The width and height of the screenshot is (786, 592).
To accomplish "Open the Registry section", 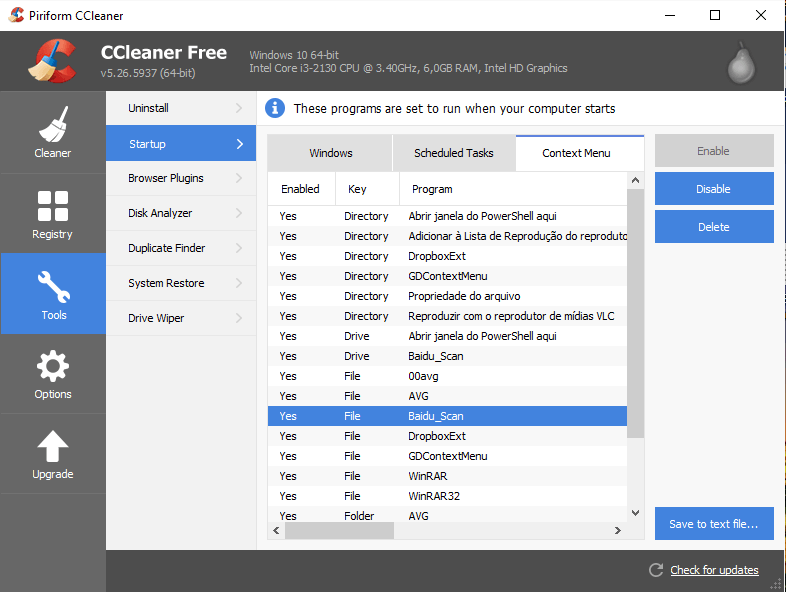I will 53,214.
